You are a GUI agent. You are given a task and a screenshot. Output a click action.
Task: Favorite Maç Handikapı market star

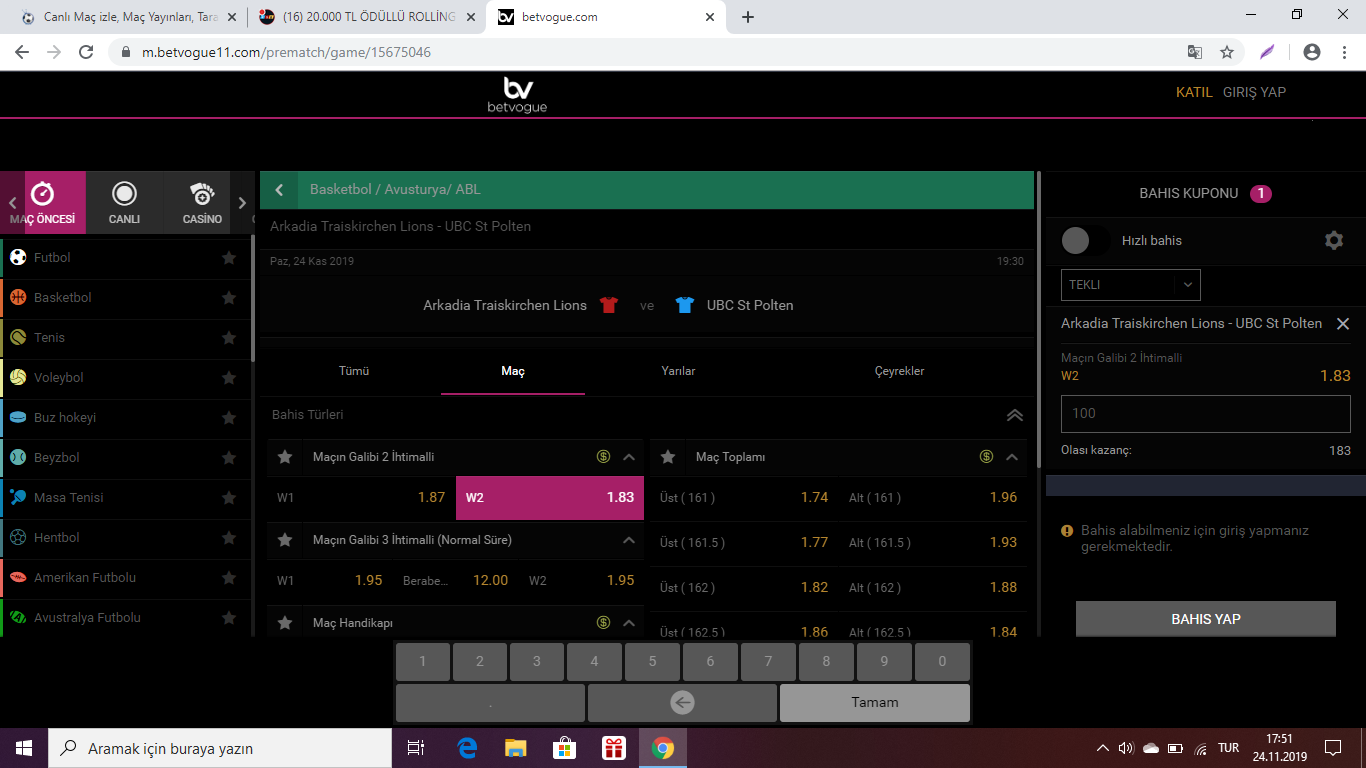pyautogui.click(x=285, y=623)
